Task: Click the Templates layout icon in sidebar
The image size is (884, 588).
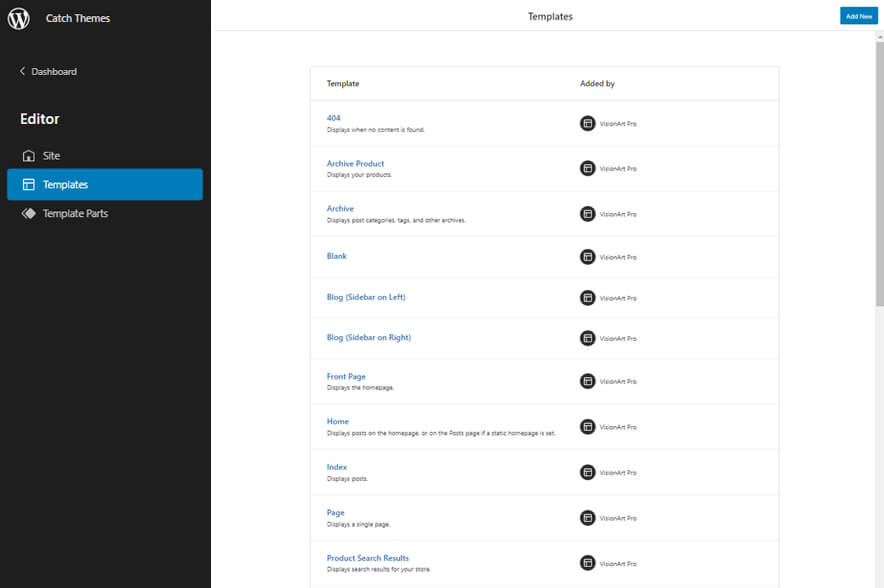Action: click(28, 185)
